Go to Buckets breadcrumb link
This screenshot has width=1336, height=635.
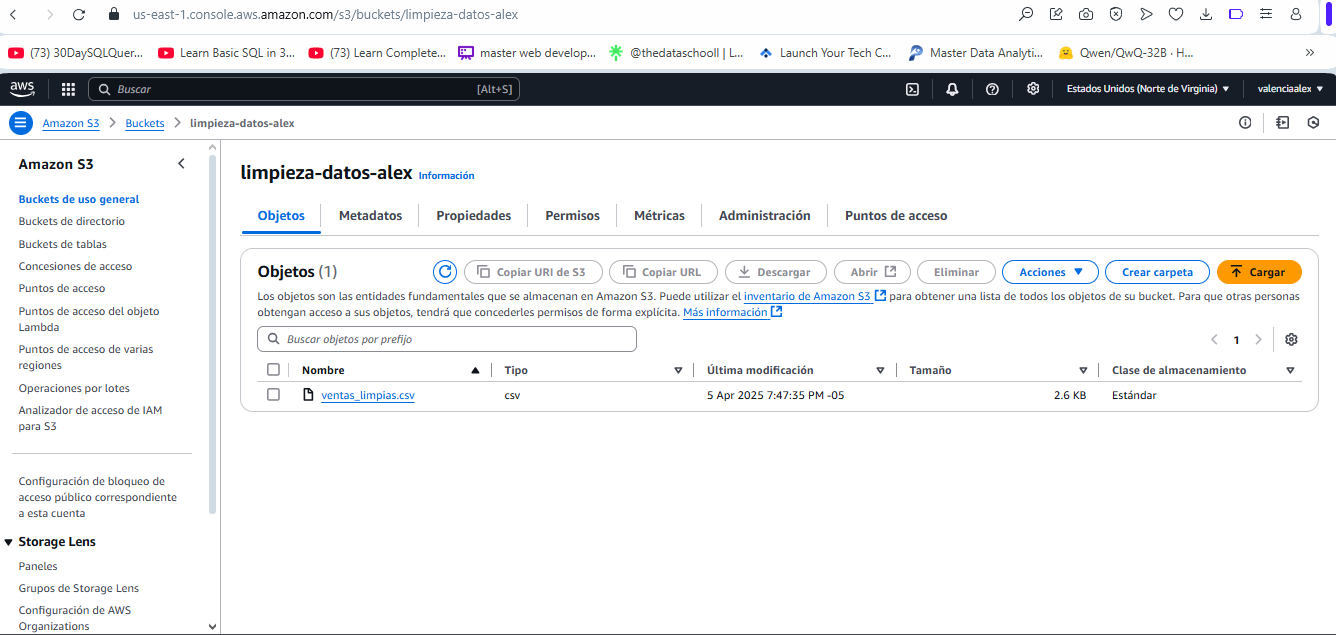[145, 123]
